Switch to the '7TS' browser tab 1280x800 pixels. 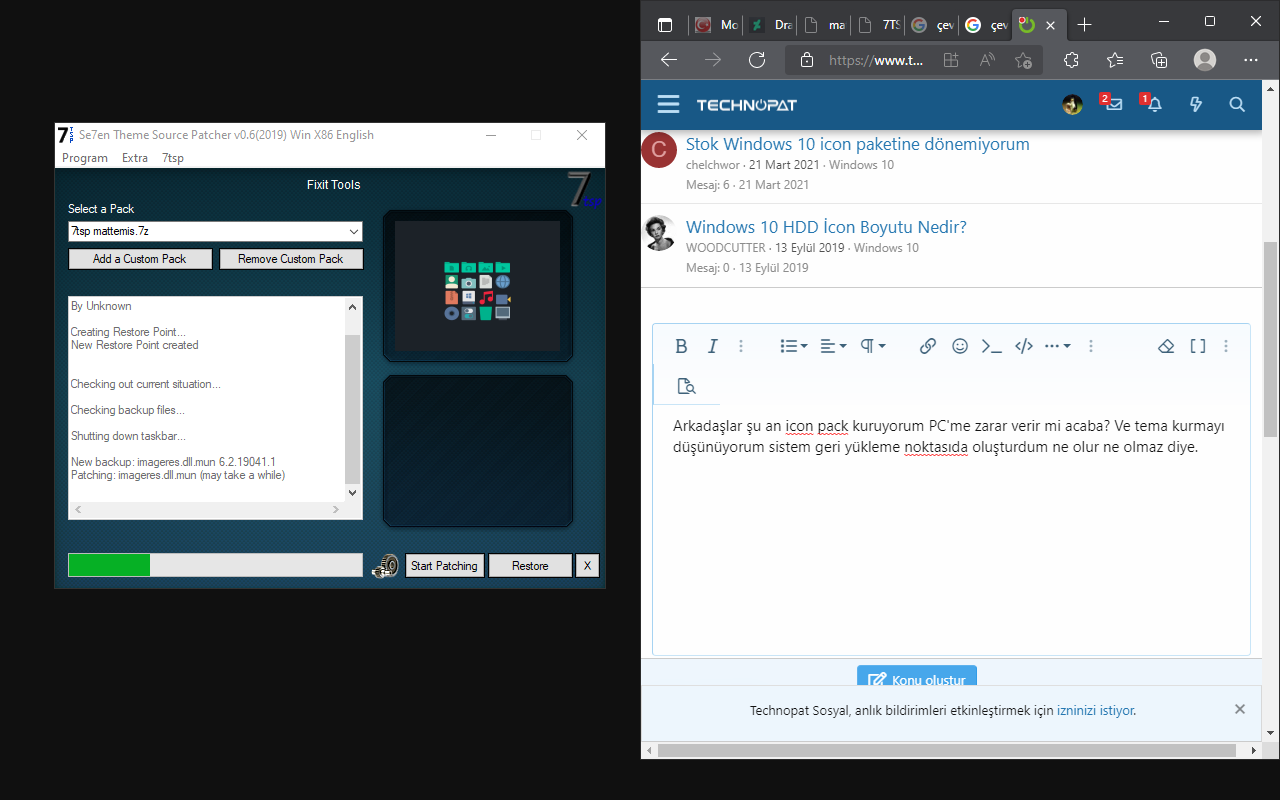point(877,25)
